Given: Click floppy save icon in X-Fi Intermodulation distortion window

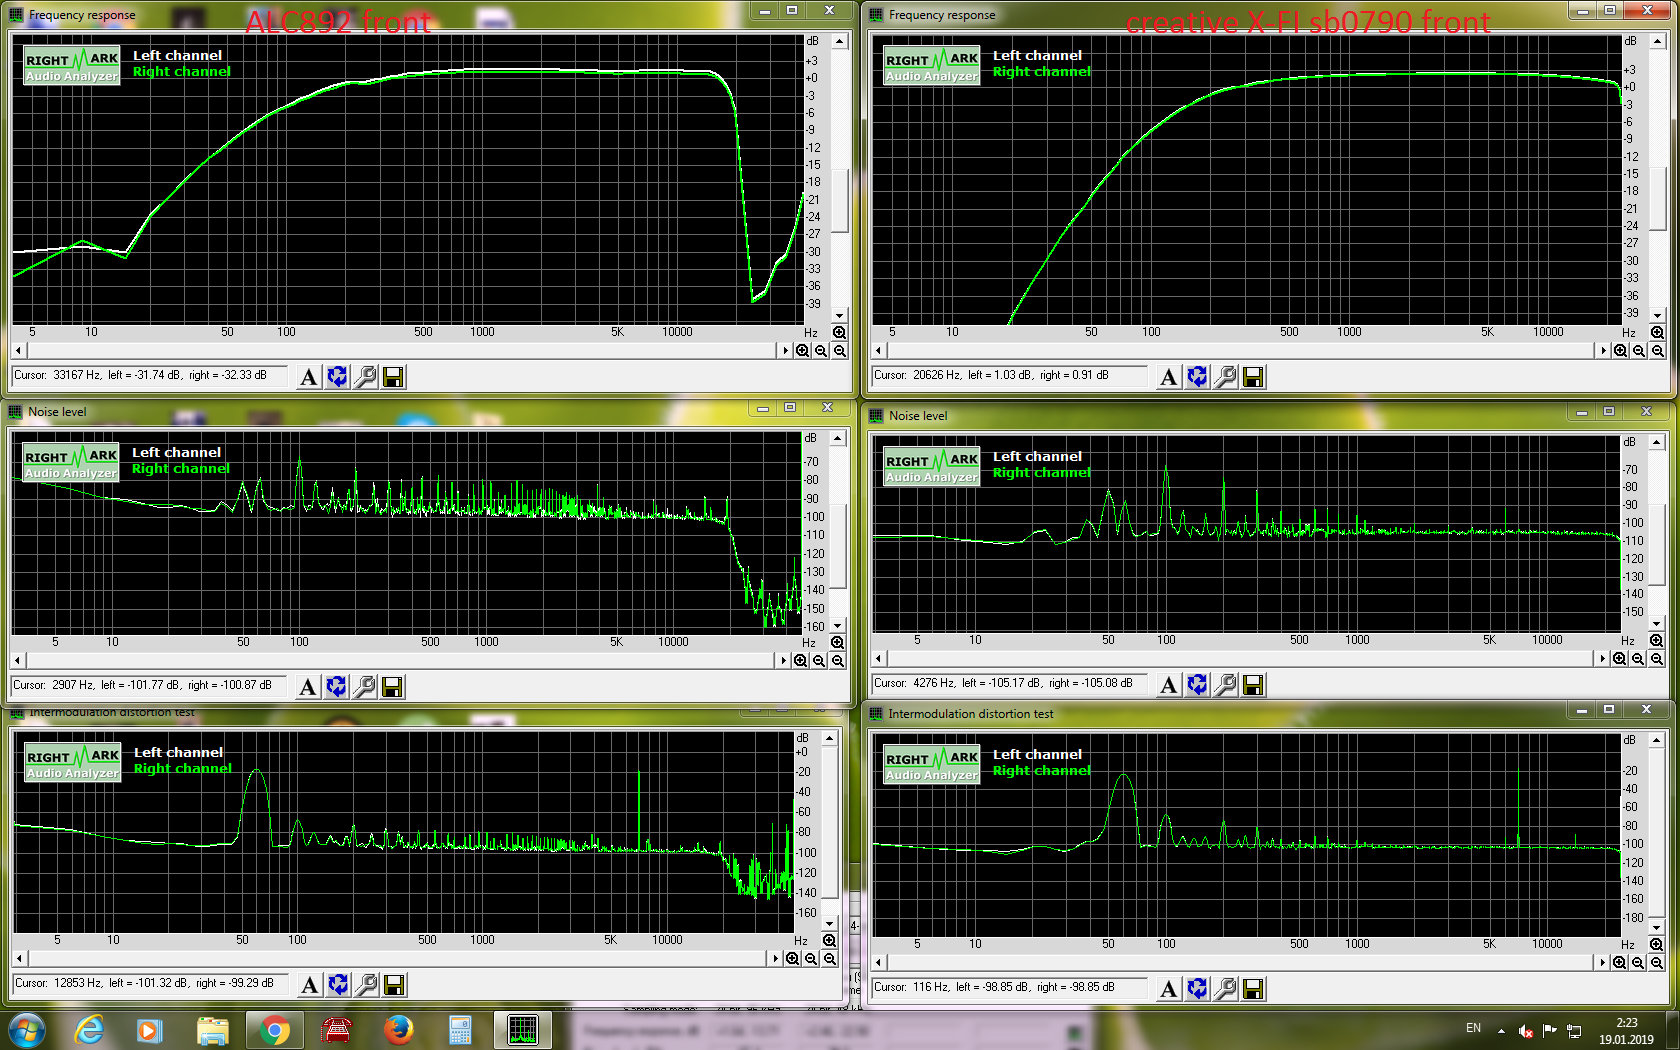Looking at the screenshot, I should 1253,989.
